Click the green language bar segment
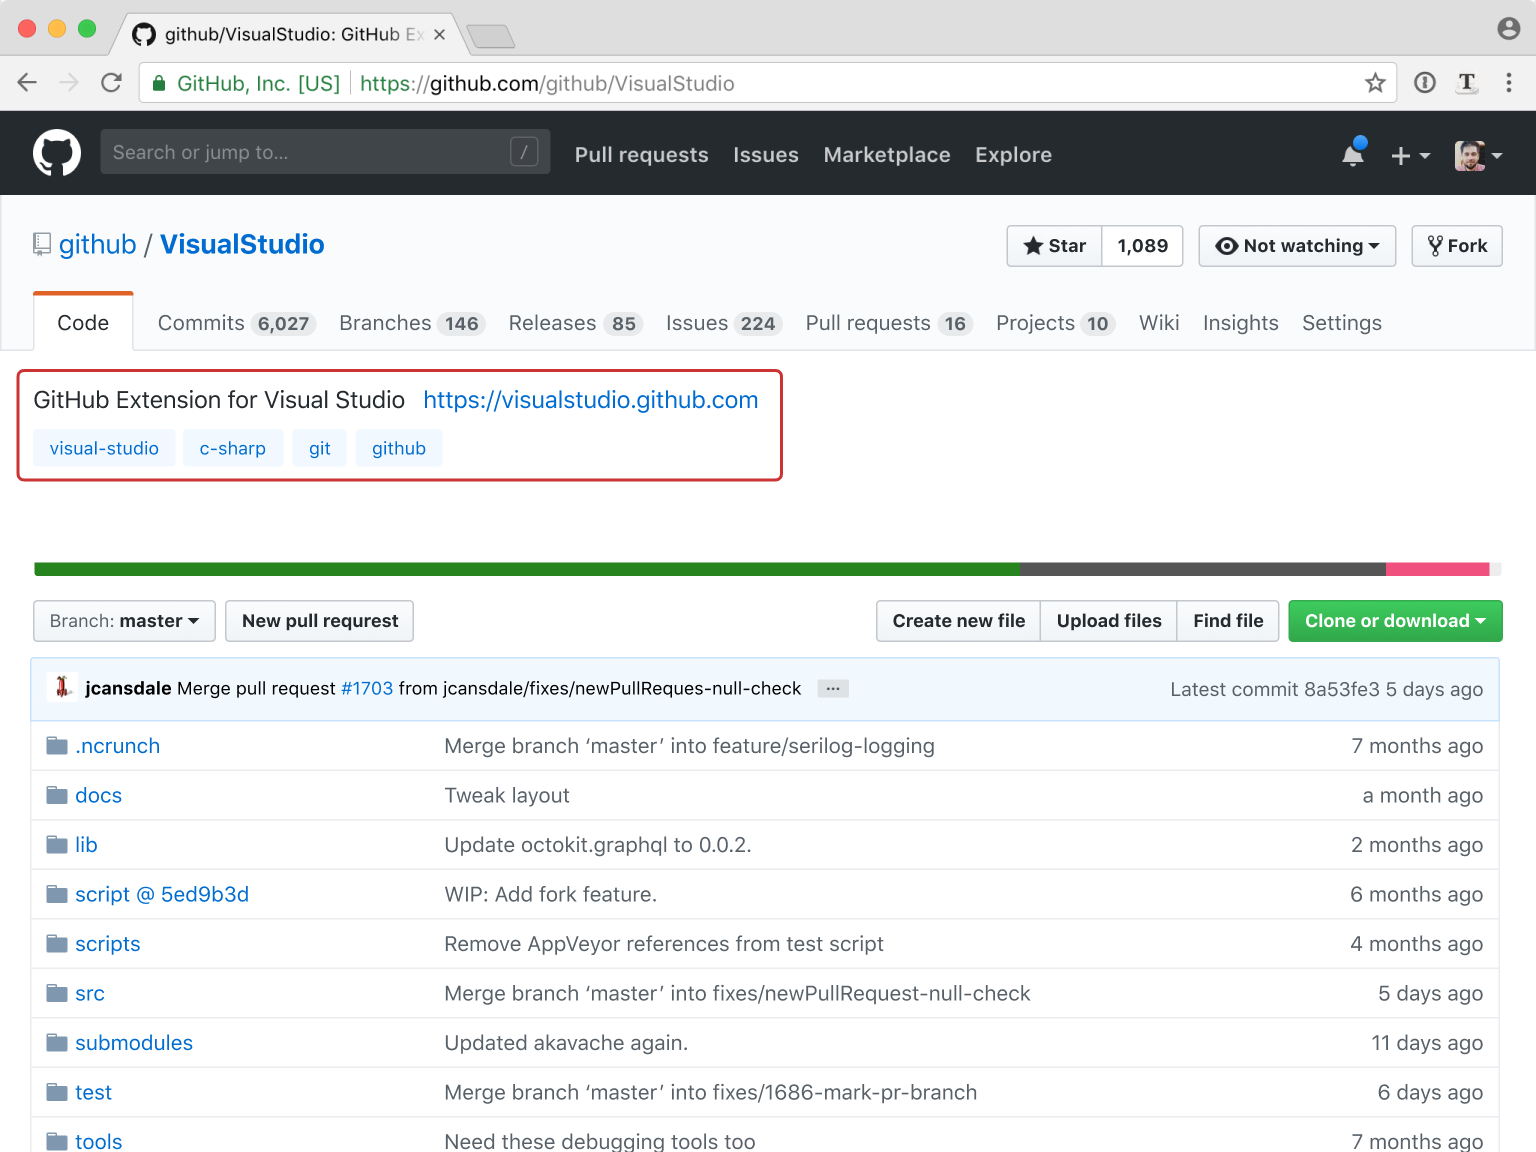This screenshot has width=1536, height=1152. pos(526,569)
